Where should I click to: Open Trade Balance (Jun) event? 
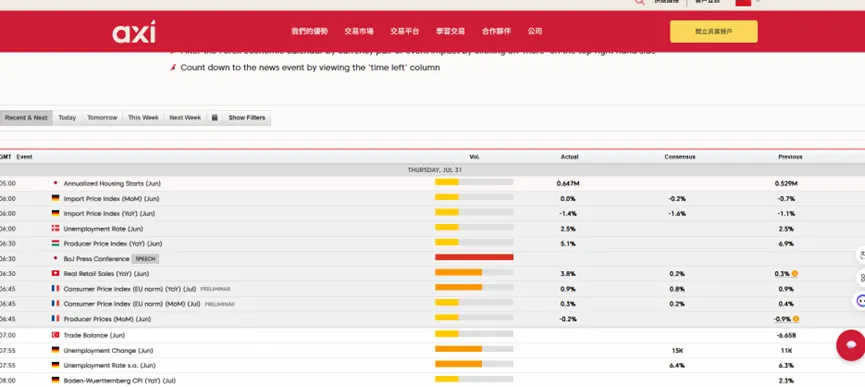pos(94,335)
